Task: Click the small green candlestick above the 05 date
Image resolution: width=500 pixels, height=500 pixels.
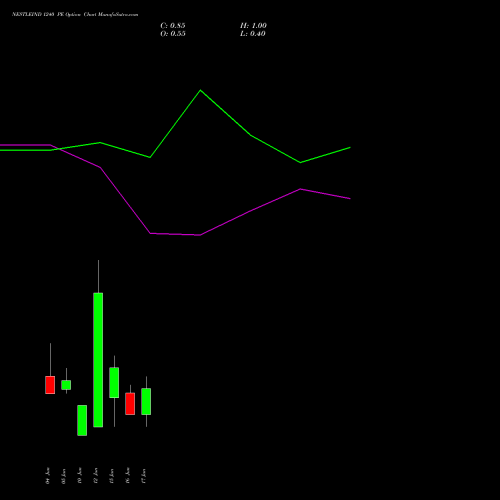Action: tap(66, 385)
